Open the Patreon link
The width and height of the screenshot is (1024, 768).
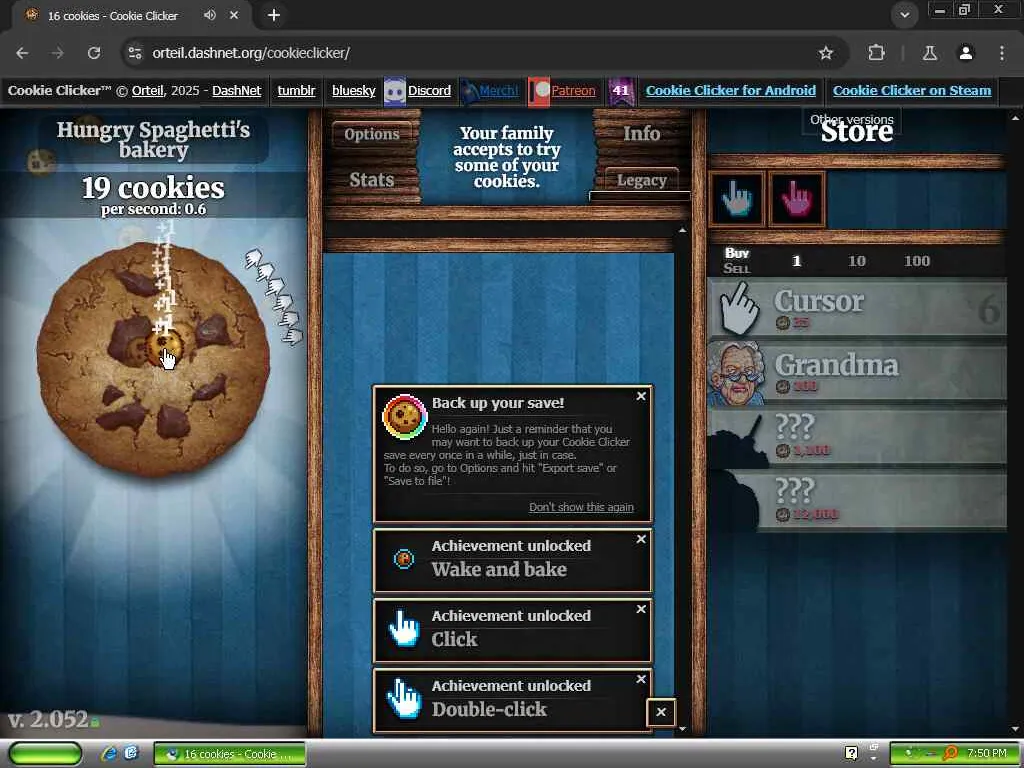573,90
